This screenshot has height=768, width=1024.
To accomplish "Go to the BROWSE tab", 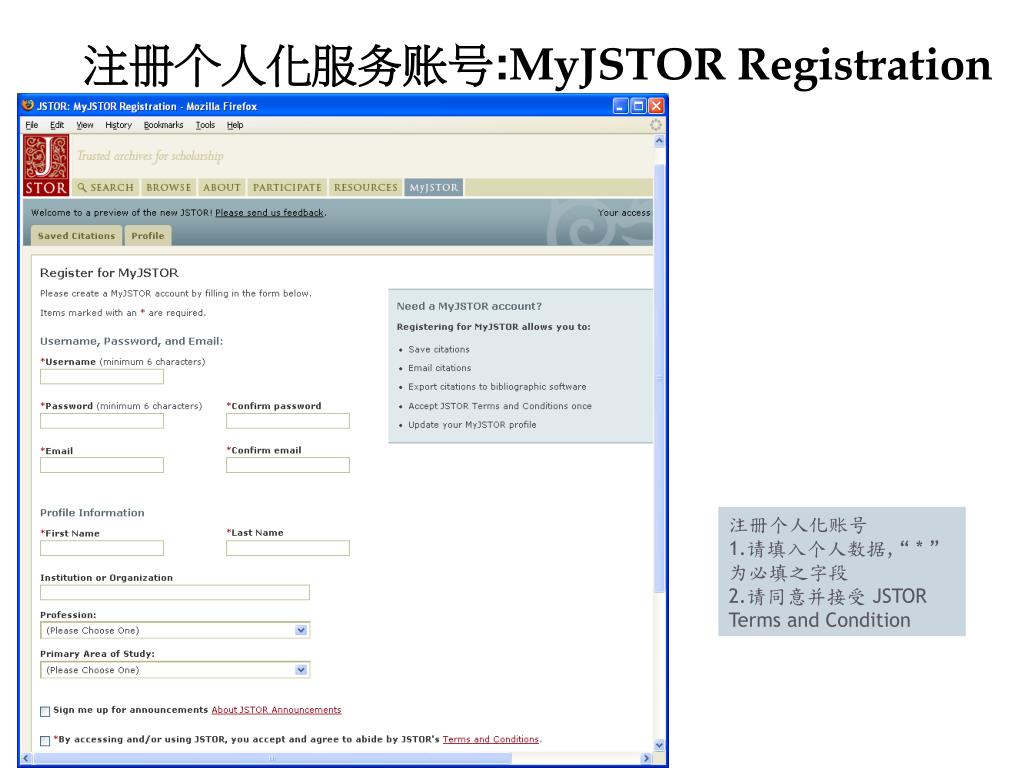I will 168,187.
